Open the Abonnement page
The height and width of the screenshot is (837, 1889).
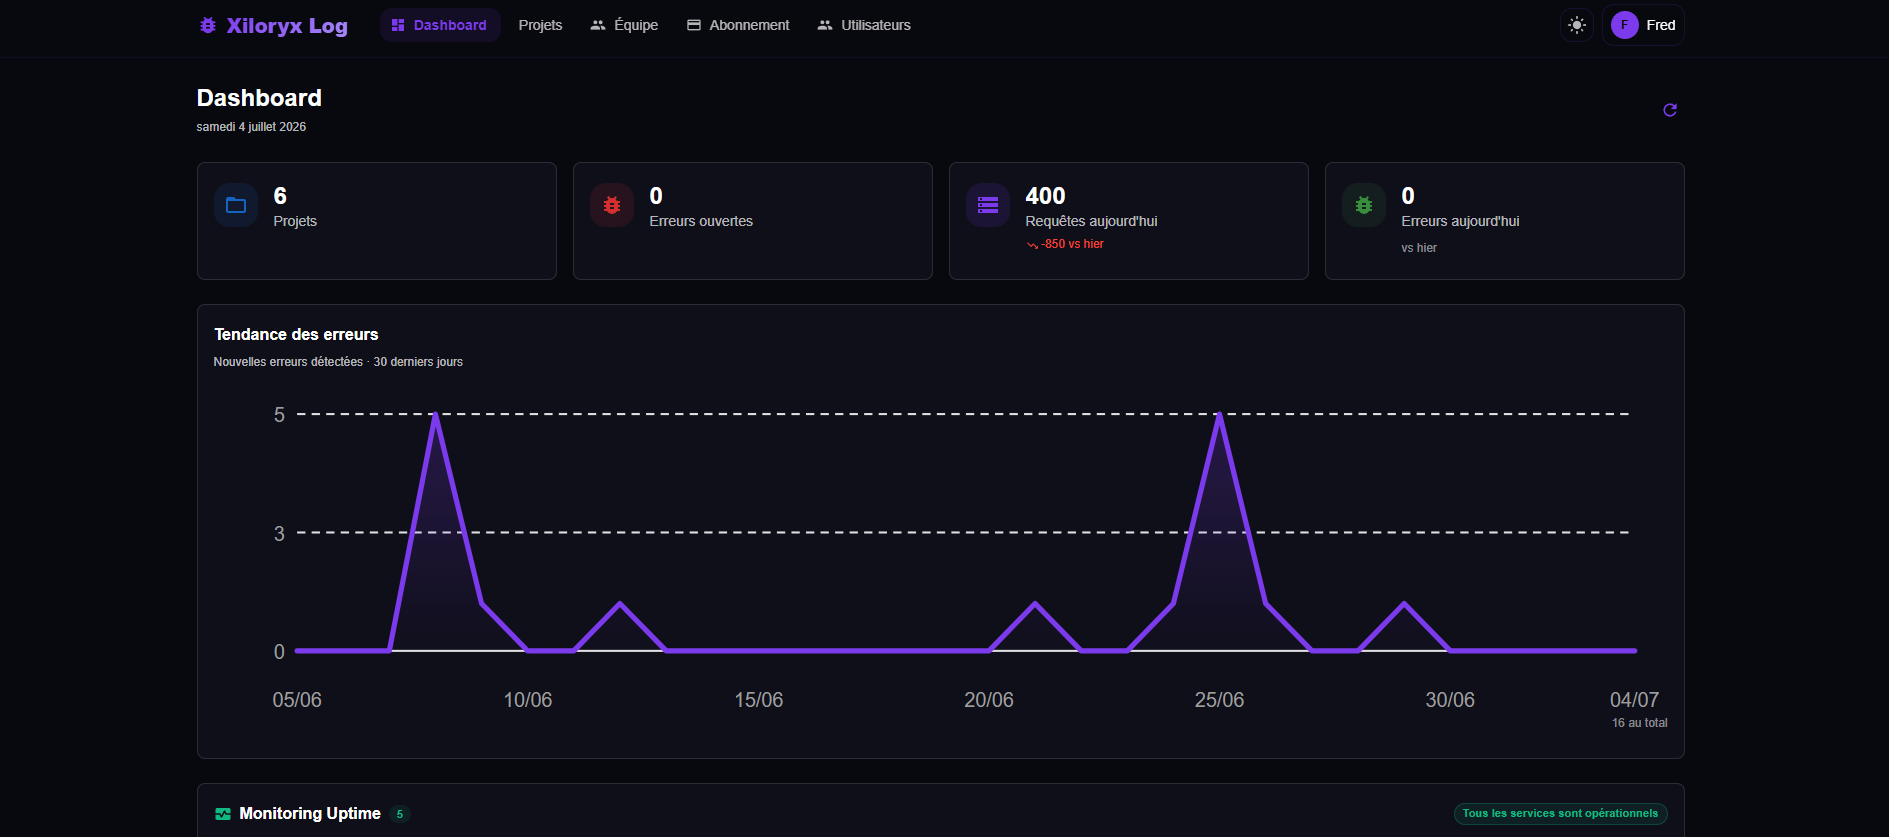click(738, 25)
